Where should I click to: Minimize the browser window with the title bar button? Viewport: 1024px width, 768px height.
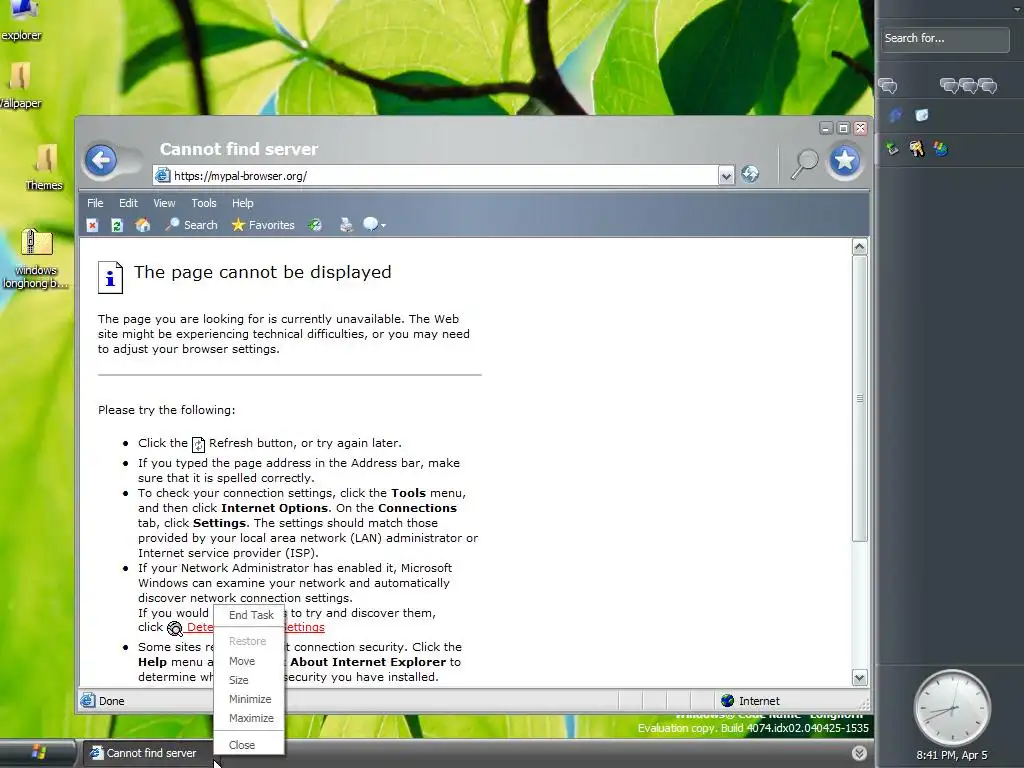click(x=826, y=129)
